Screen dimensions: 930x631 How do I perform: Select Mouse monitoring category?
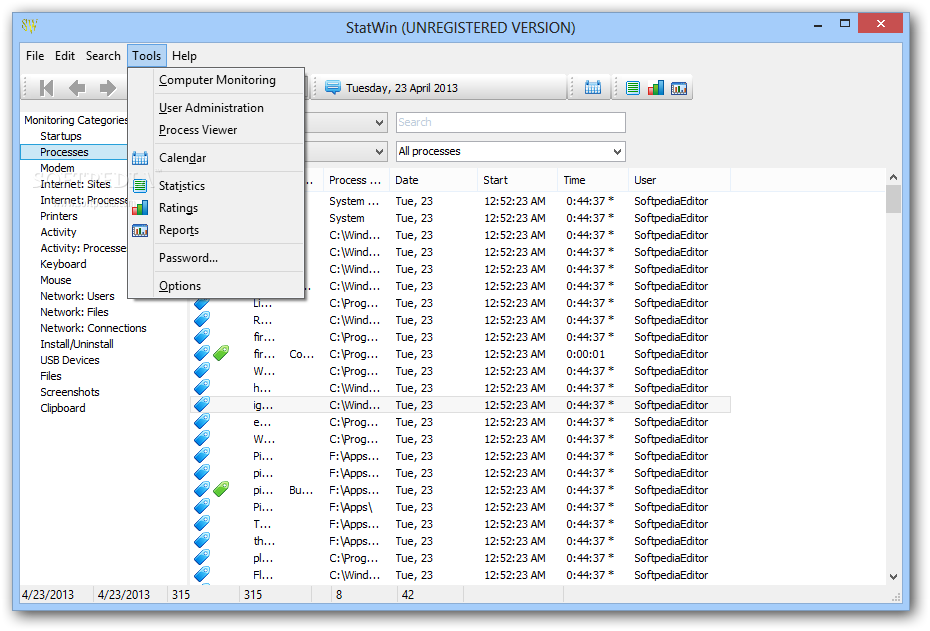(x=56, y=280)
